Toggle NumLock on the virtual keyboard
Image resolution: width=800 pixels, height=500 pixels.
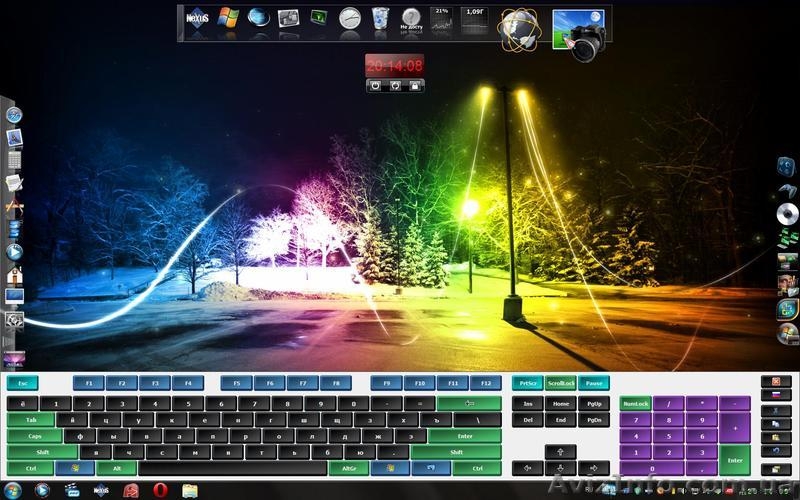pos(635,404)
